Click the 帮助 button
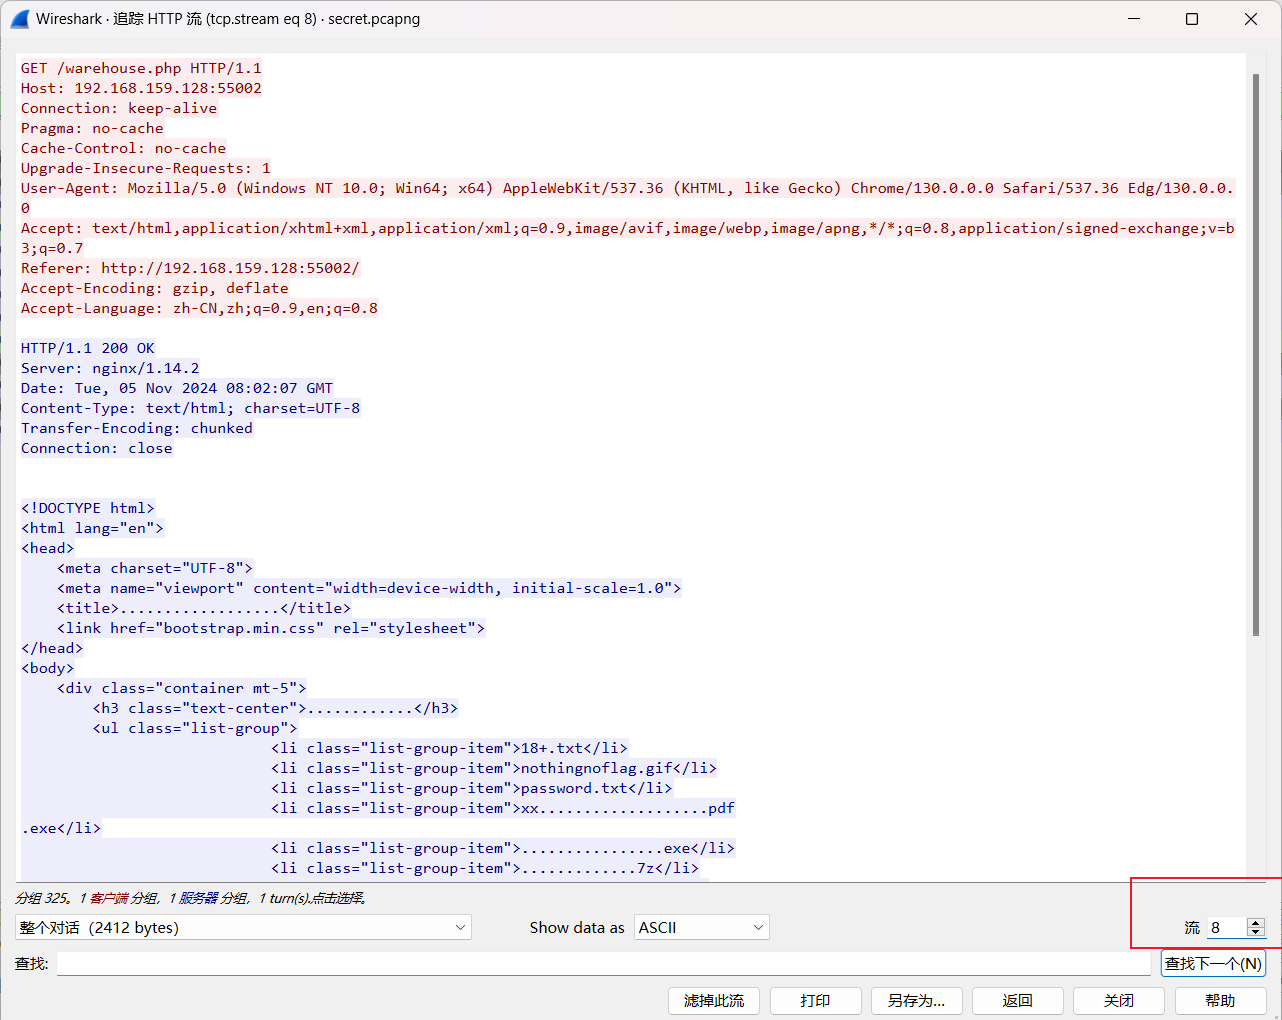 1220,1001
